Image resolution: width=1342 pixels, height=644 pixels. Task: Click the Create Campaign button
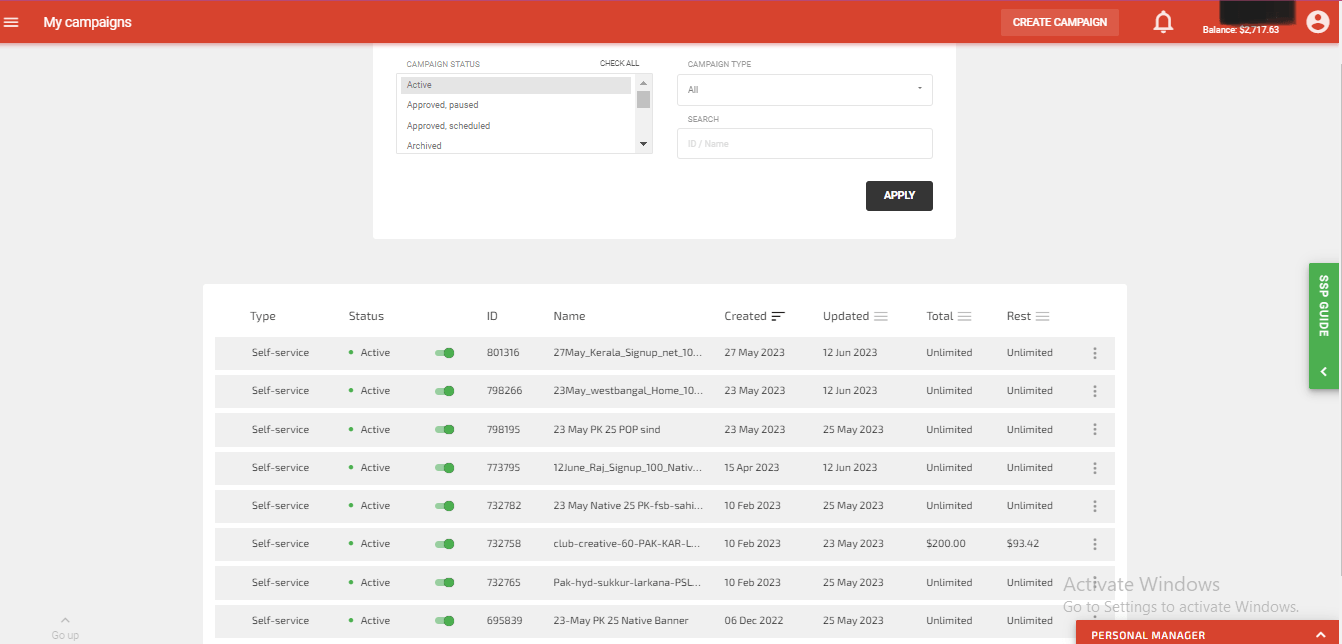point(1059,22)
